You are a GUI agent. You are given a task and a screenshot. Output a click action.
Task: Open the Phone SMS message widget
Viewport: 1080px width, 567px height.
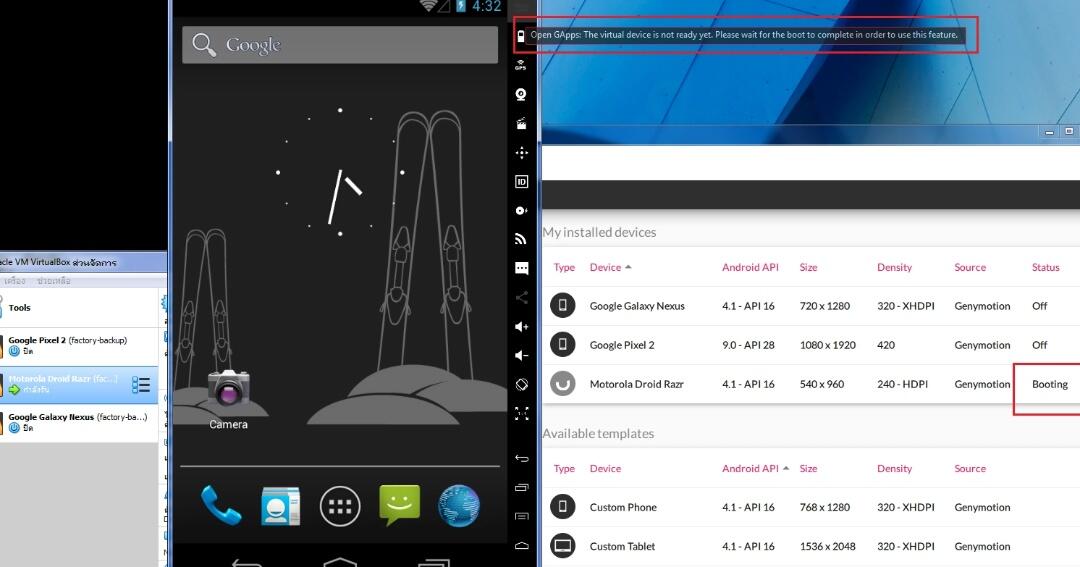click(x=521, y=269)
